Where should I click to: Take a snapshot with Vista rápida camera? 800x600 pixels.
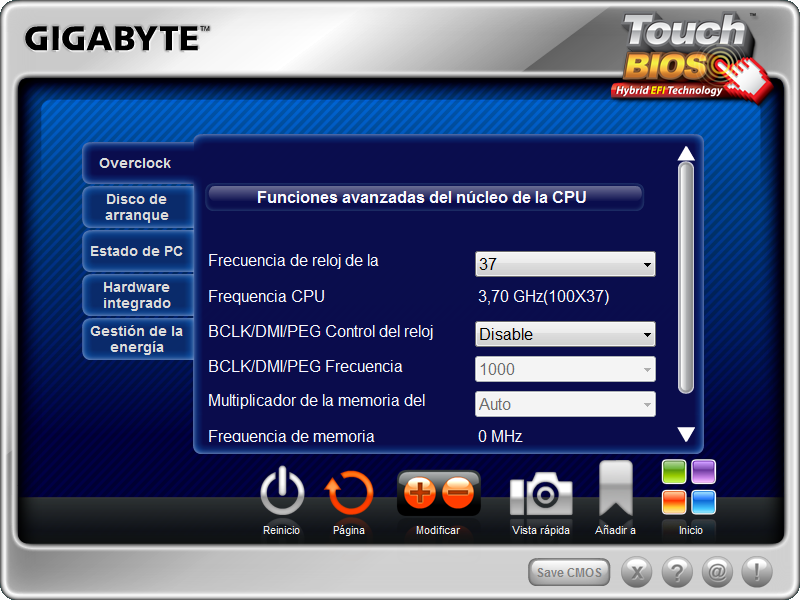coord(541,494)
